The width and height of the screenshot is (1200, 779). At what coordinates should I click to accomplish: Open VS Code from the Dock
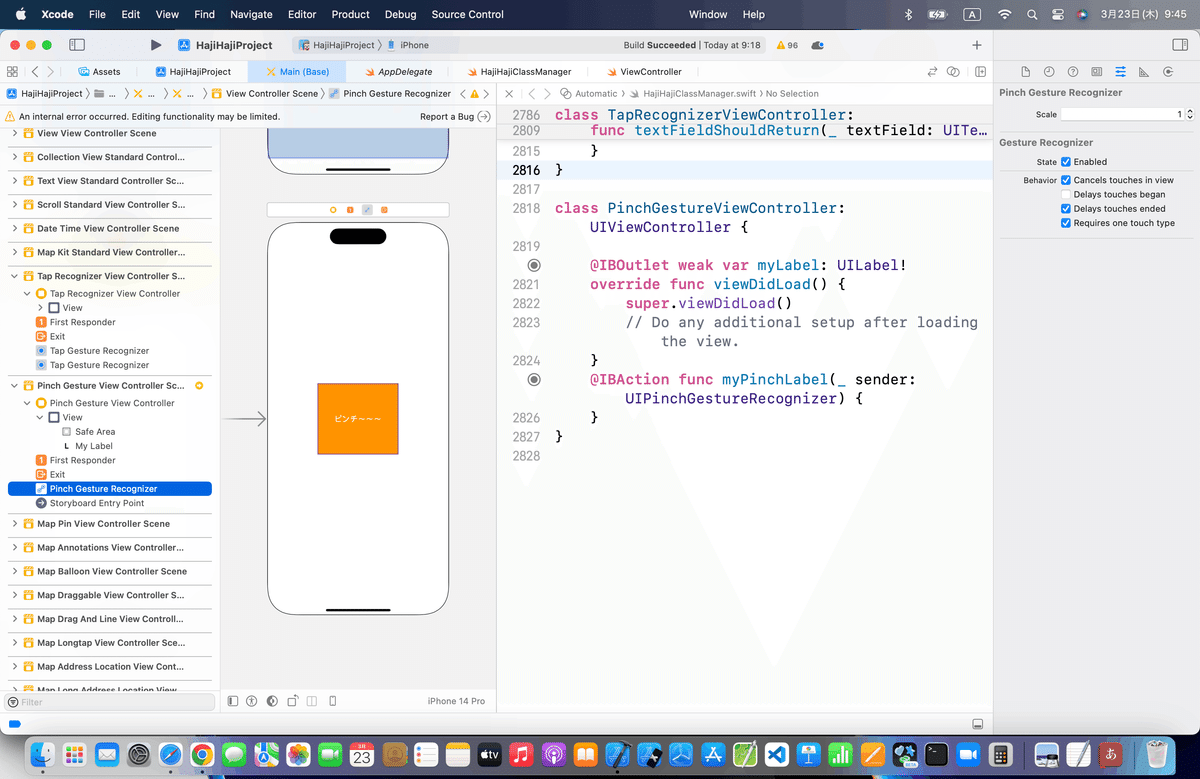(x=777, y=754)
